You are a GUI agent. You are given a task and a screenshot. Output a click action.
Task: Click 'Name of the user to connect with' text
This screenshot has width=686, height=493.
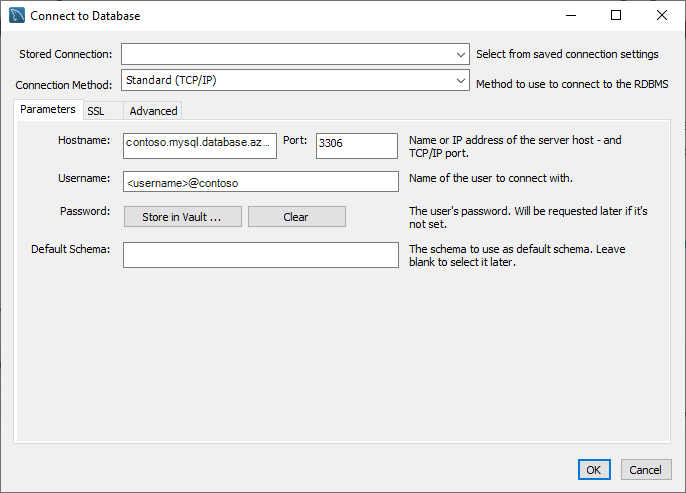[491, 178]
